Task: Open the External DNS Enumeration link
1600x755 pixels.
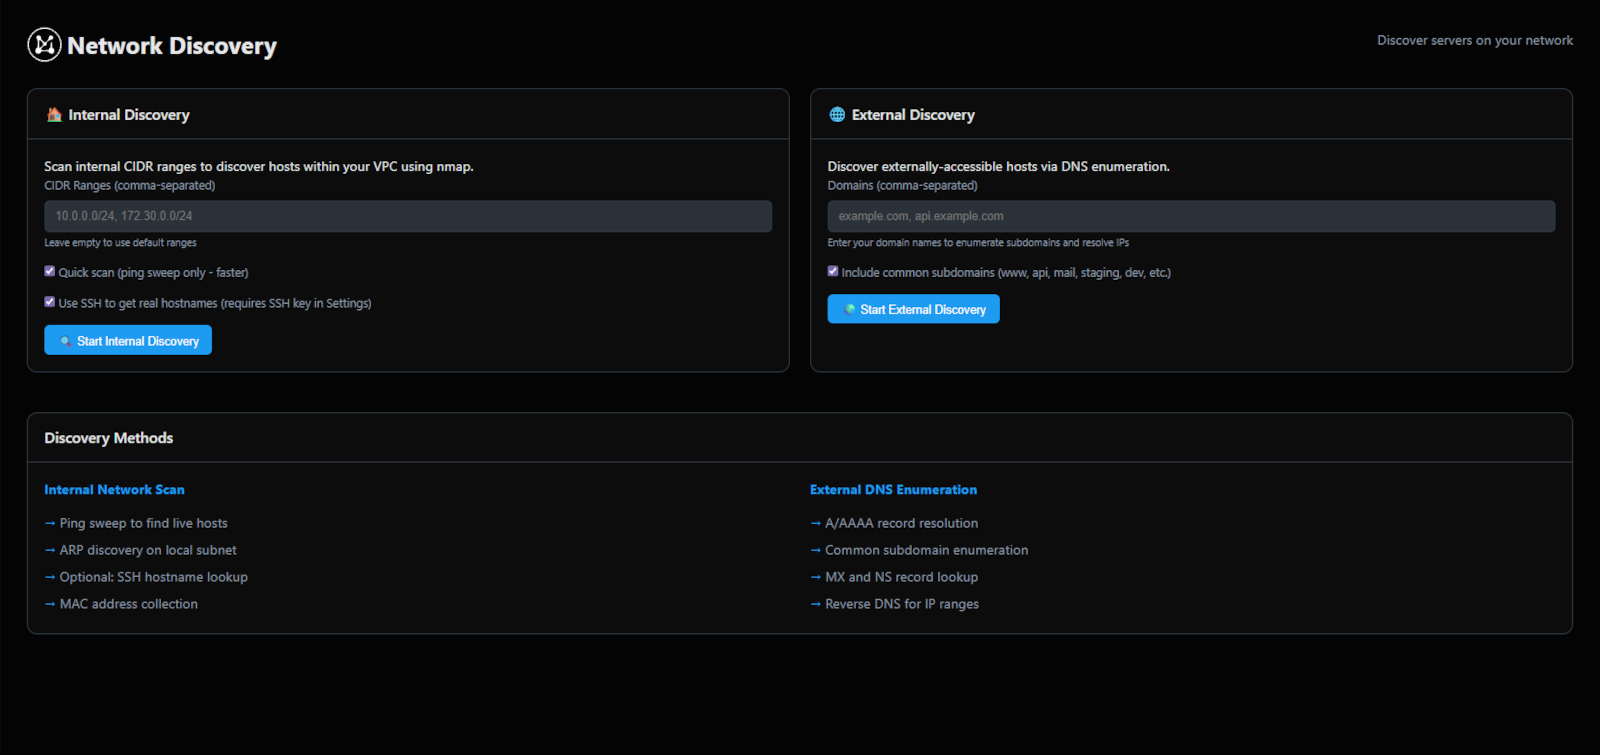Action: click(893, 490)
